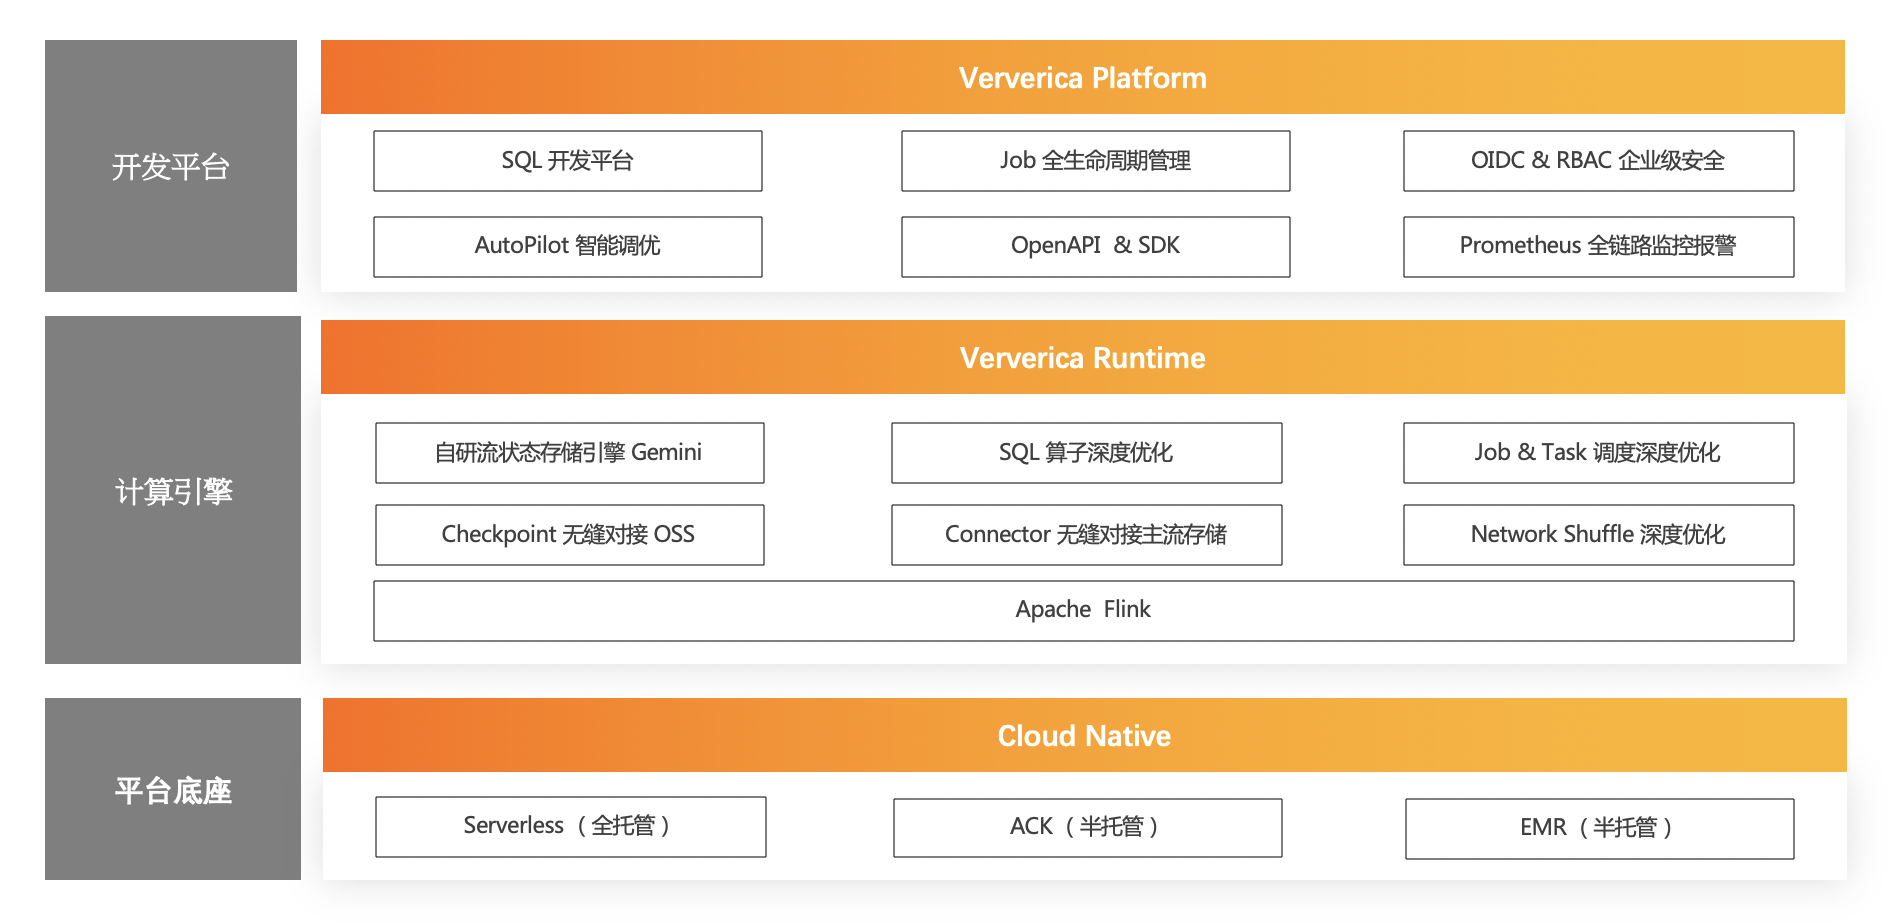Click the Ververica Platform header banner
This screenshot has width=1888, height=924.
point(1083,77)
